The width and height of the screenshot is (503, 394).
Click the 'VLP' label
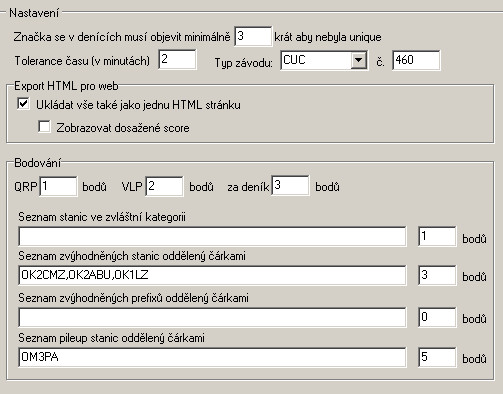click(x=132, y=187)
